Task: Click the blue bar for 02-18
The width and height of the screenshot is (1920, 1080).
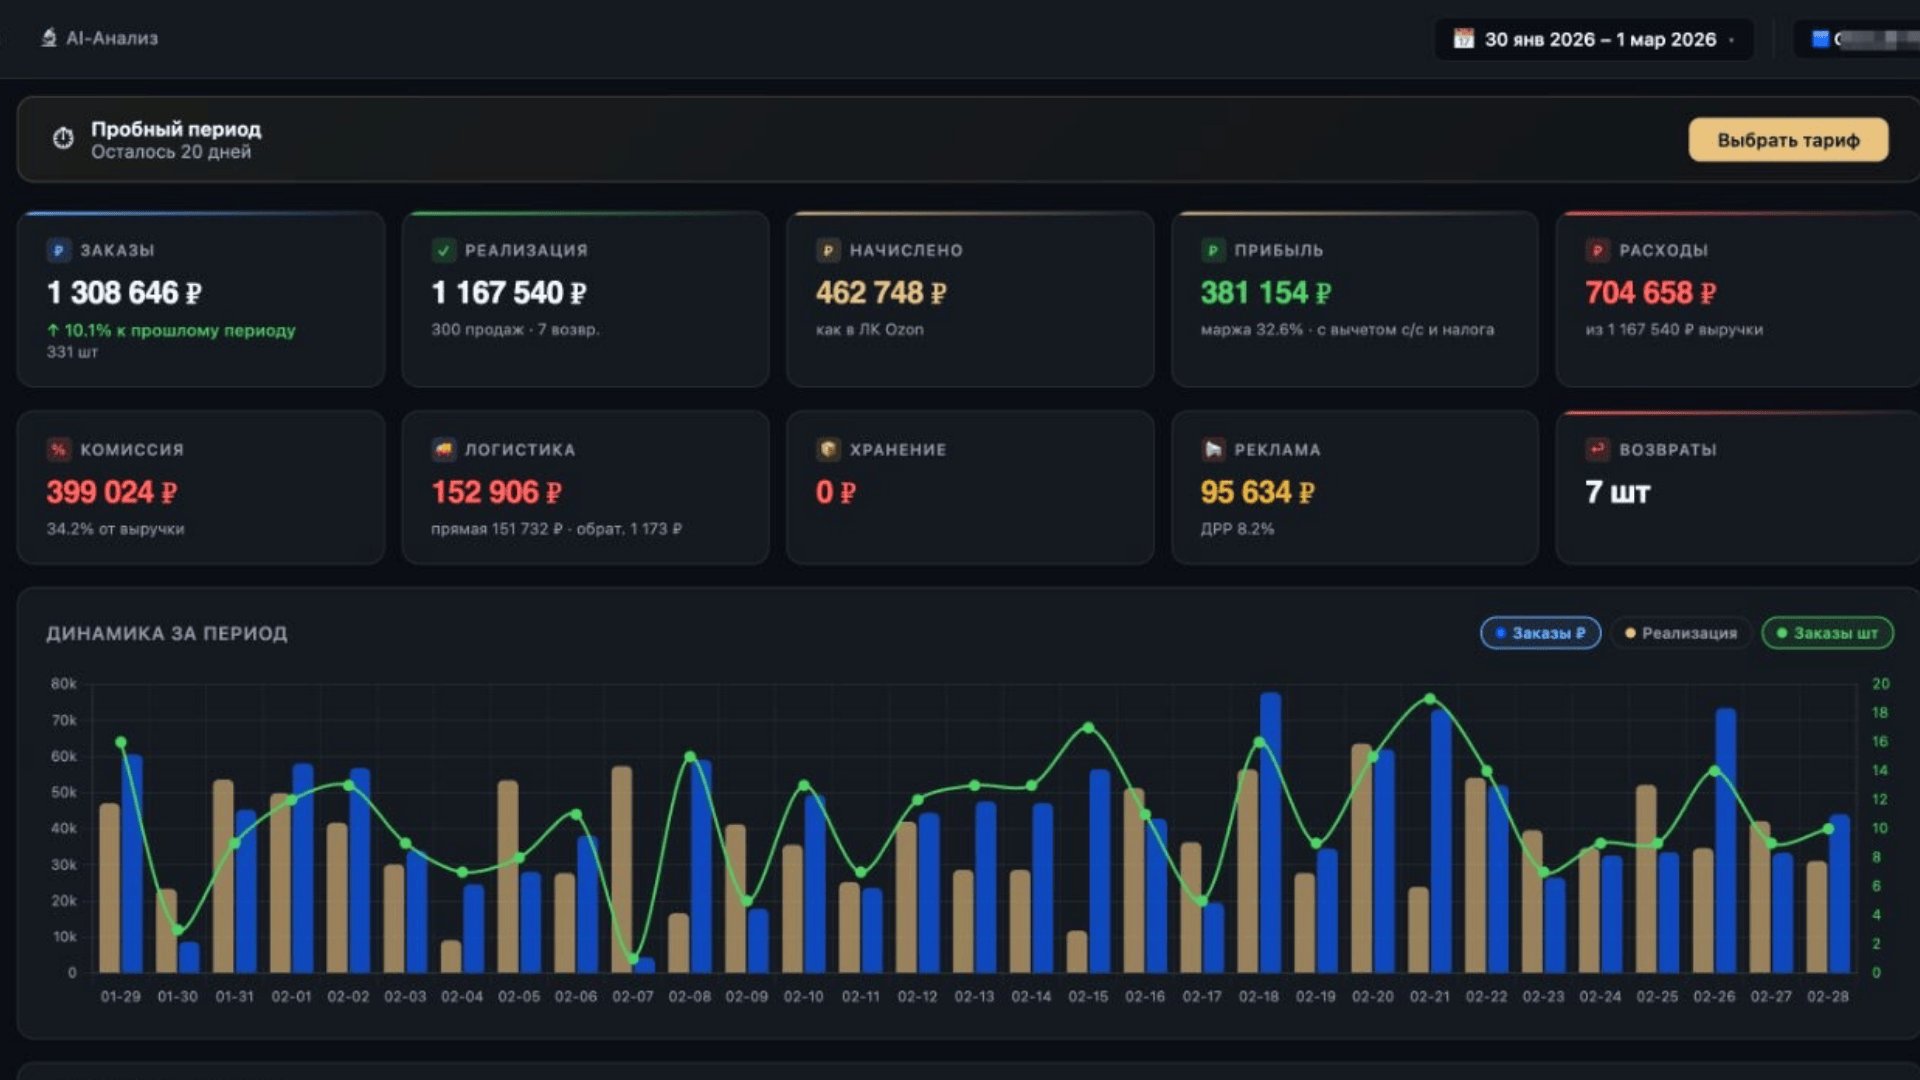Action: (1271, 832)
